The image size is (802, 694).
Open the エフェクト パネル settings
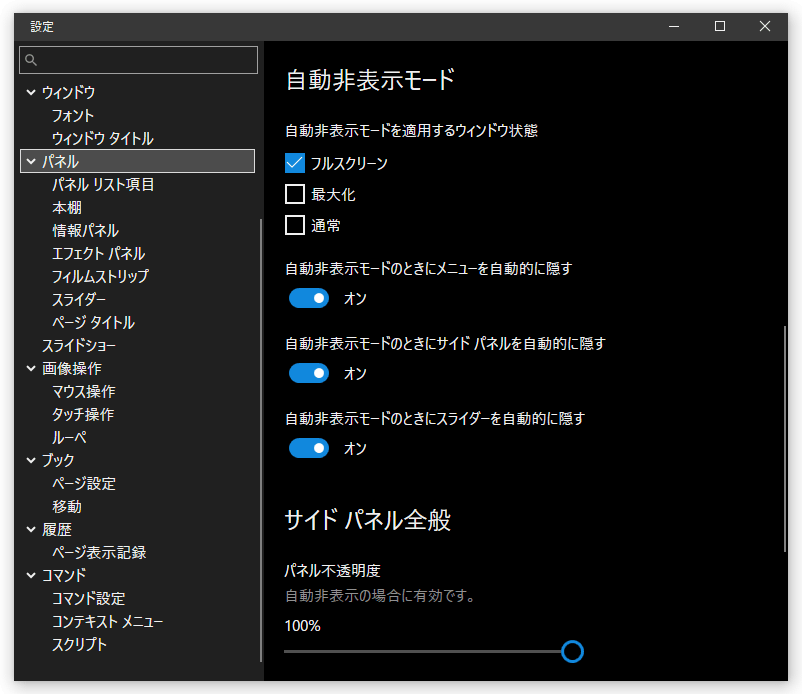[98, 254]
